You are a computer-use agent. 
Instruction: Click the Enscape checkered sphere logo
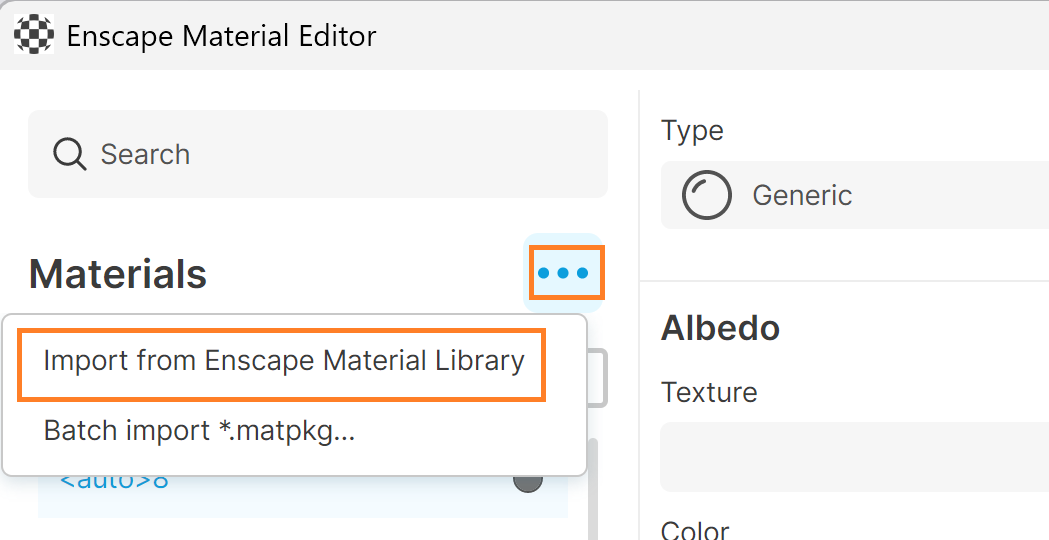tap(34, 35)
